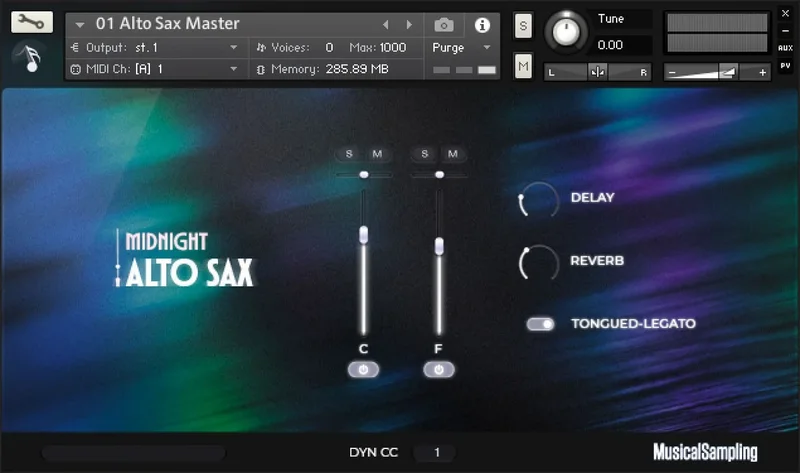
Task: Open snapshot view with camera icon
Action: [x=444, y=24]
